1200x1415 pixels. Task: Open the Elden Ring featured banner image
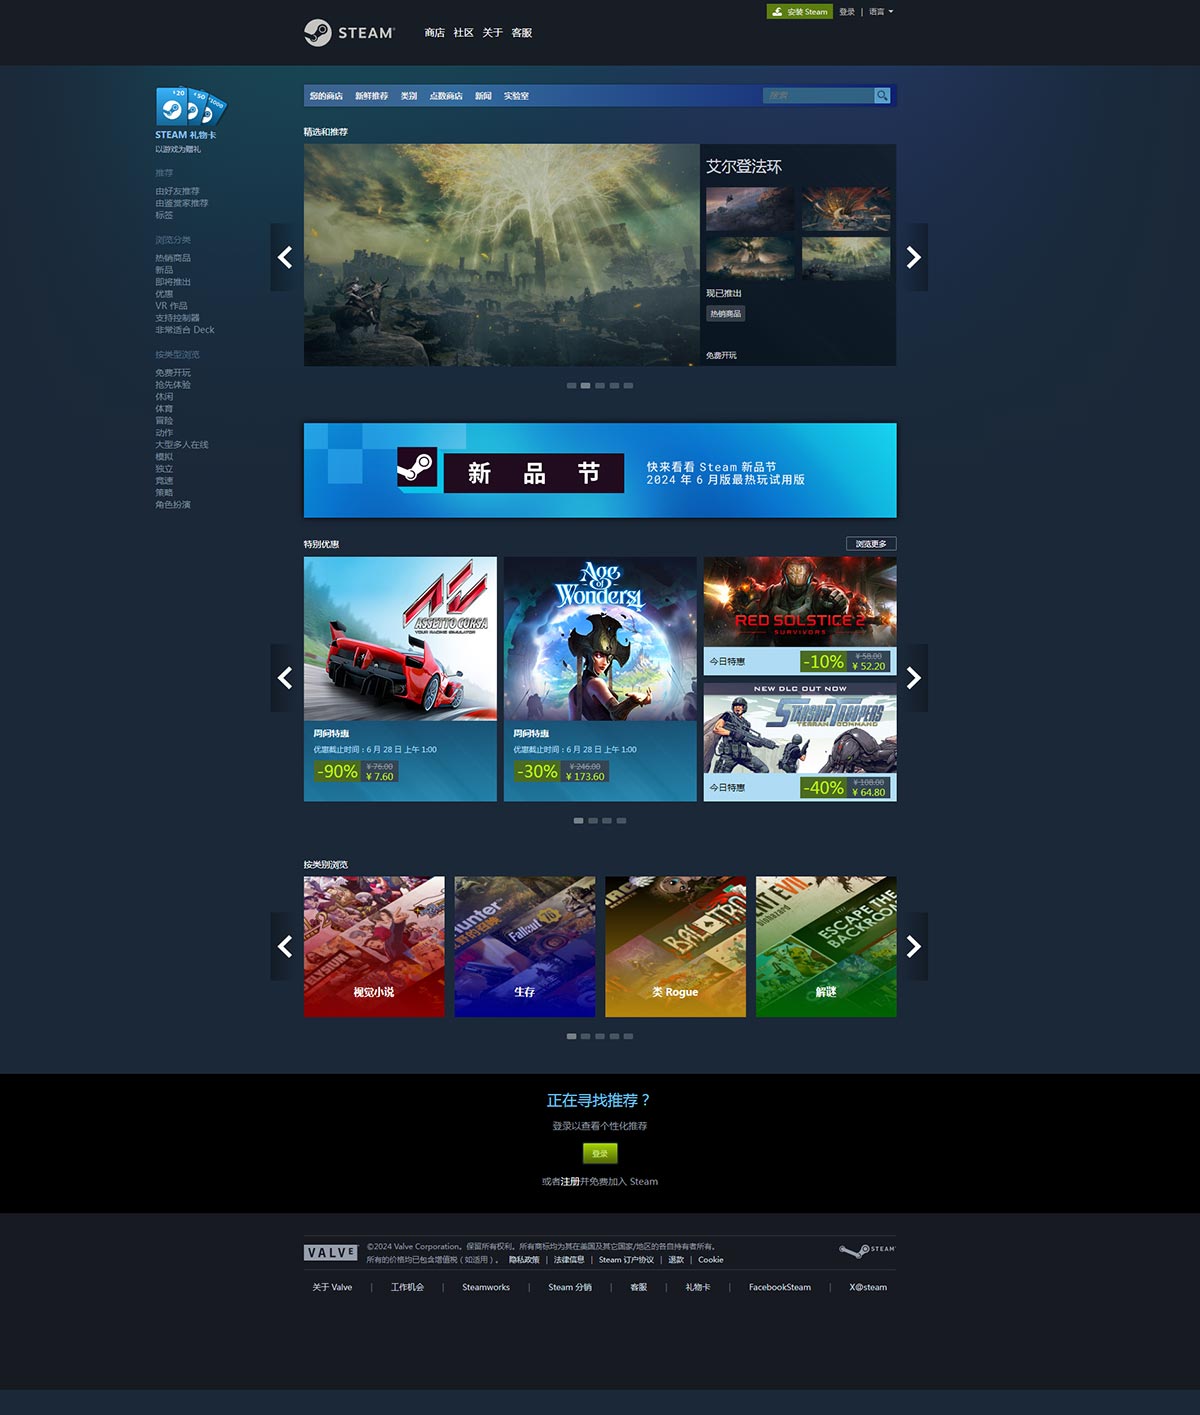(502, 255)
